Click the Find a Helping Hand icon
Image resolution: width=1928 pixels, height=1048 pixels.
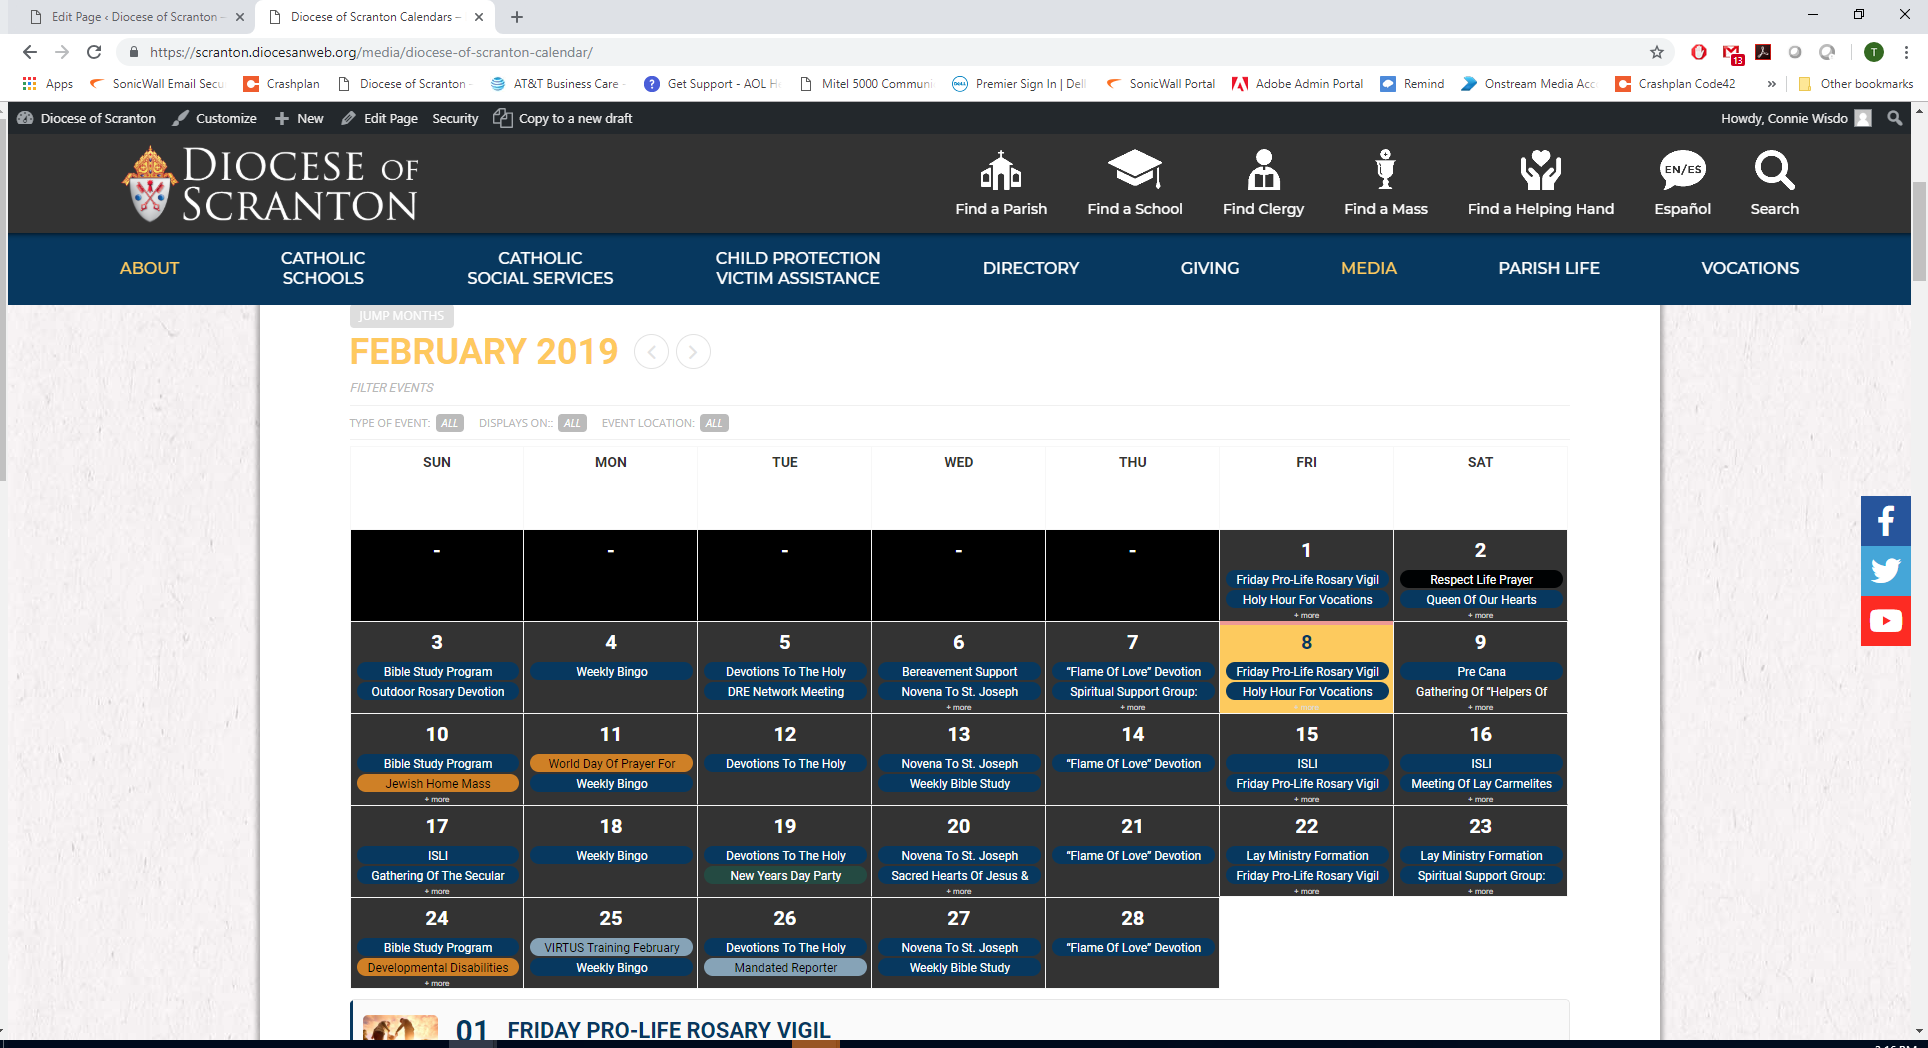[1540, 171]
